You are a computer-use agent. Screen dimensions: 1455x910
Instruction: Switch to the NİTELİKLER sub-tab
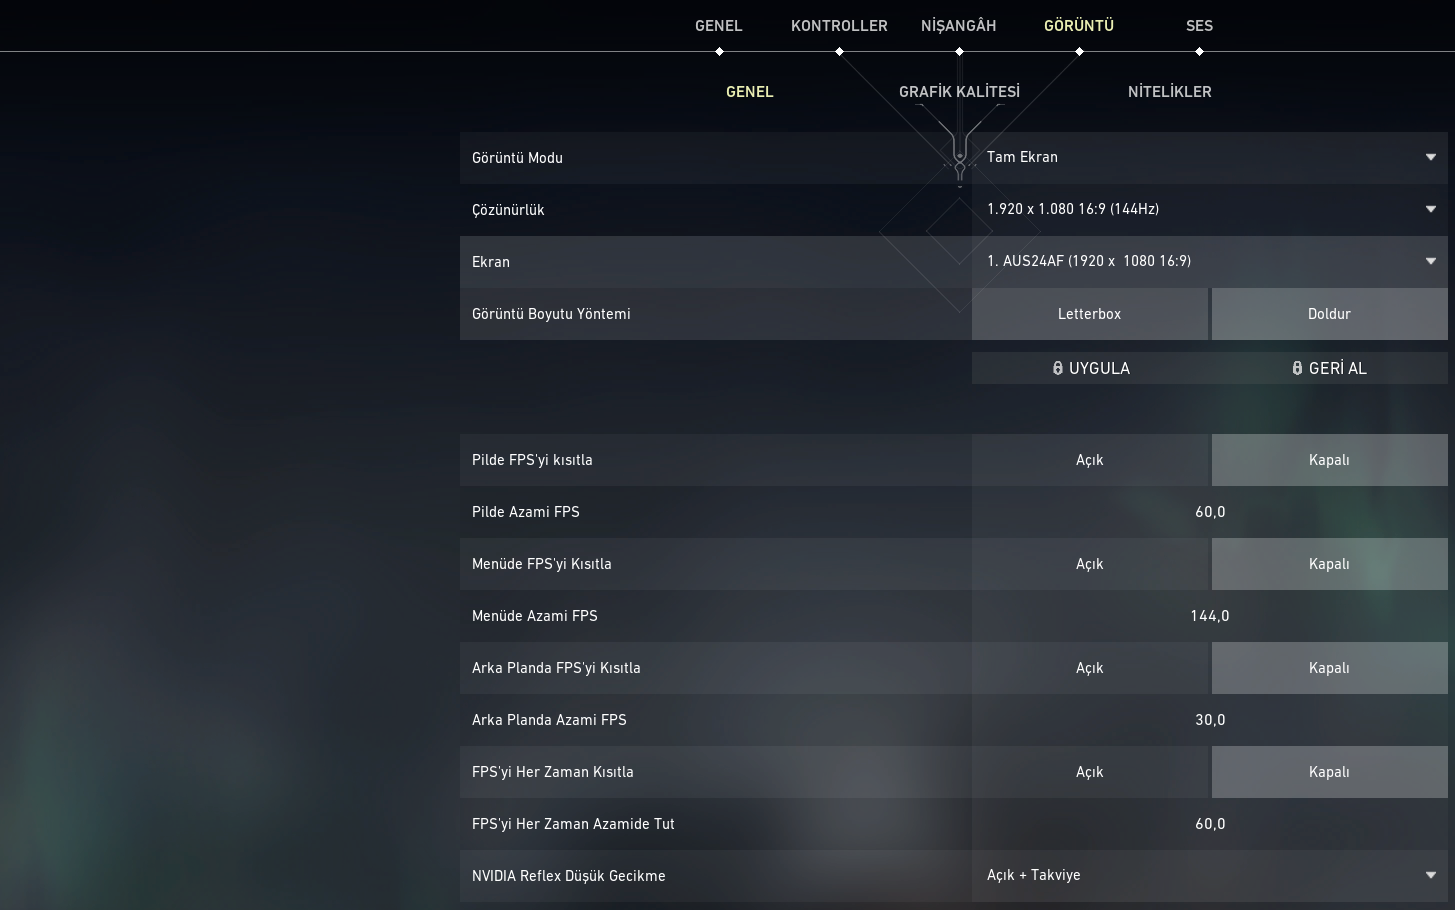[x=1169, y=92]
